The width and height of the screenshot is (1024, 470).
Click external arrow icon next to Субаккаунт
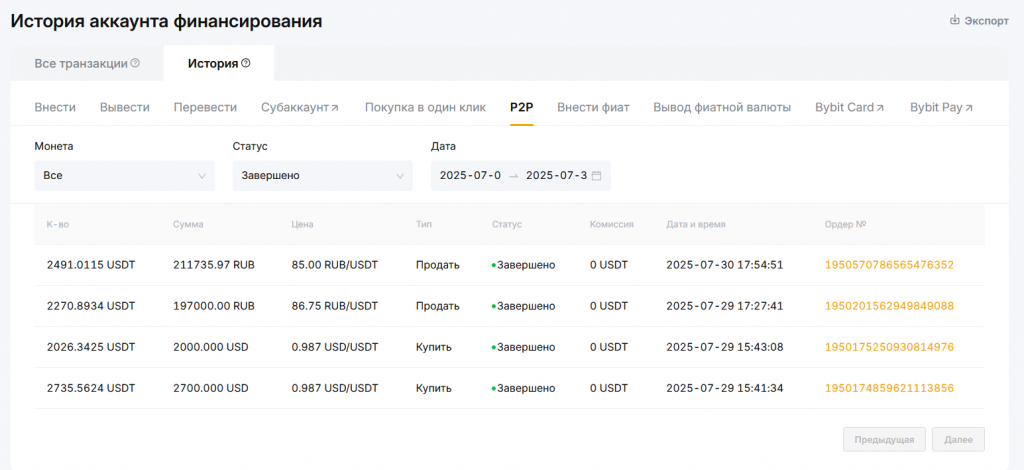pyautogui.click(x=335, y=108)
